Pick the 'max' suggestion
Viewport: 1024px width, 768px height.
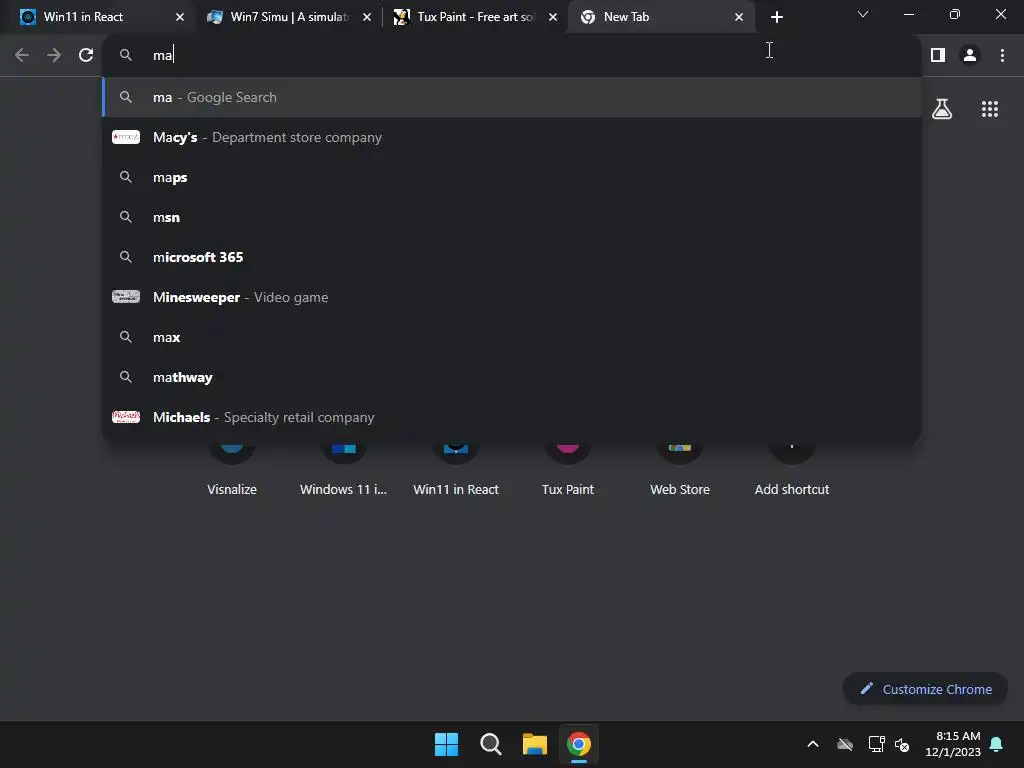pyautogui.click(x=511, y=337)
